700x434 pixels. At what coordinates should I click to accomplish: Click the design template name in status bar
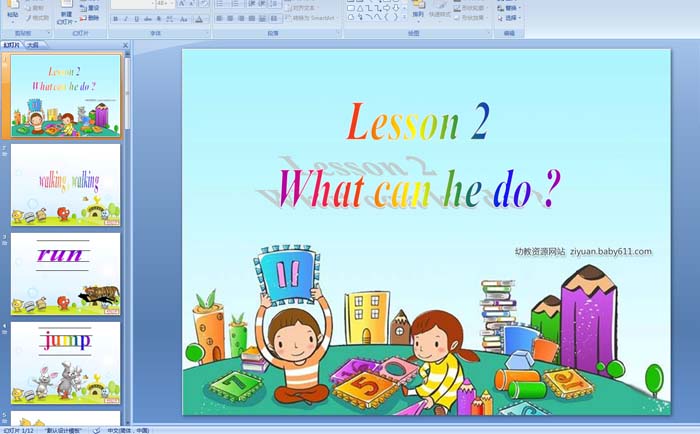click(x=64, y=430)
